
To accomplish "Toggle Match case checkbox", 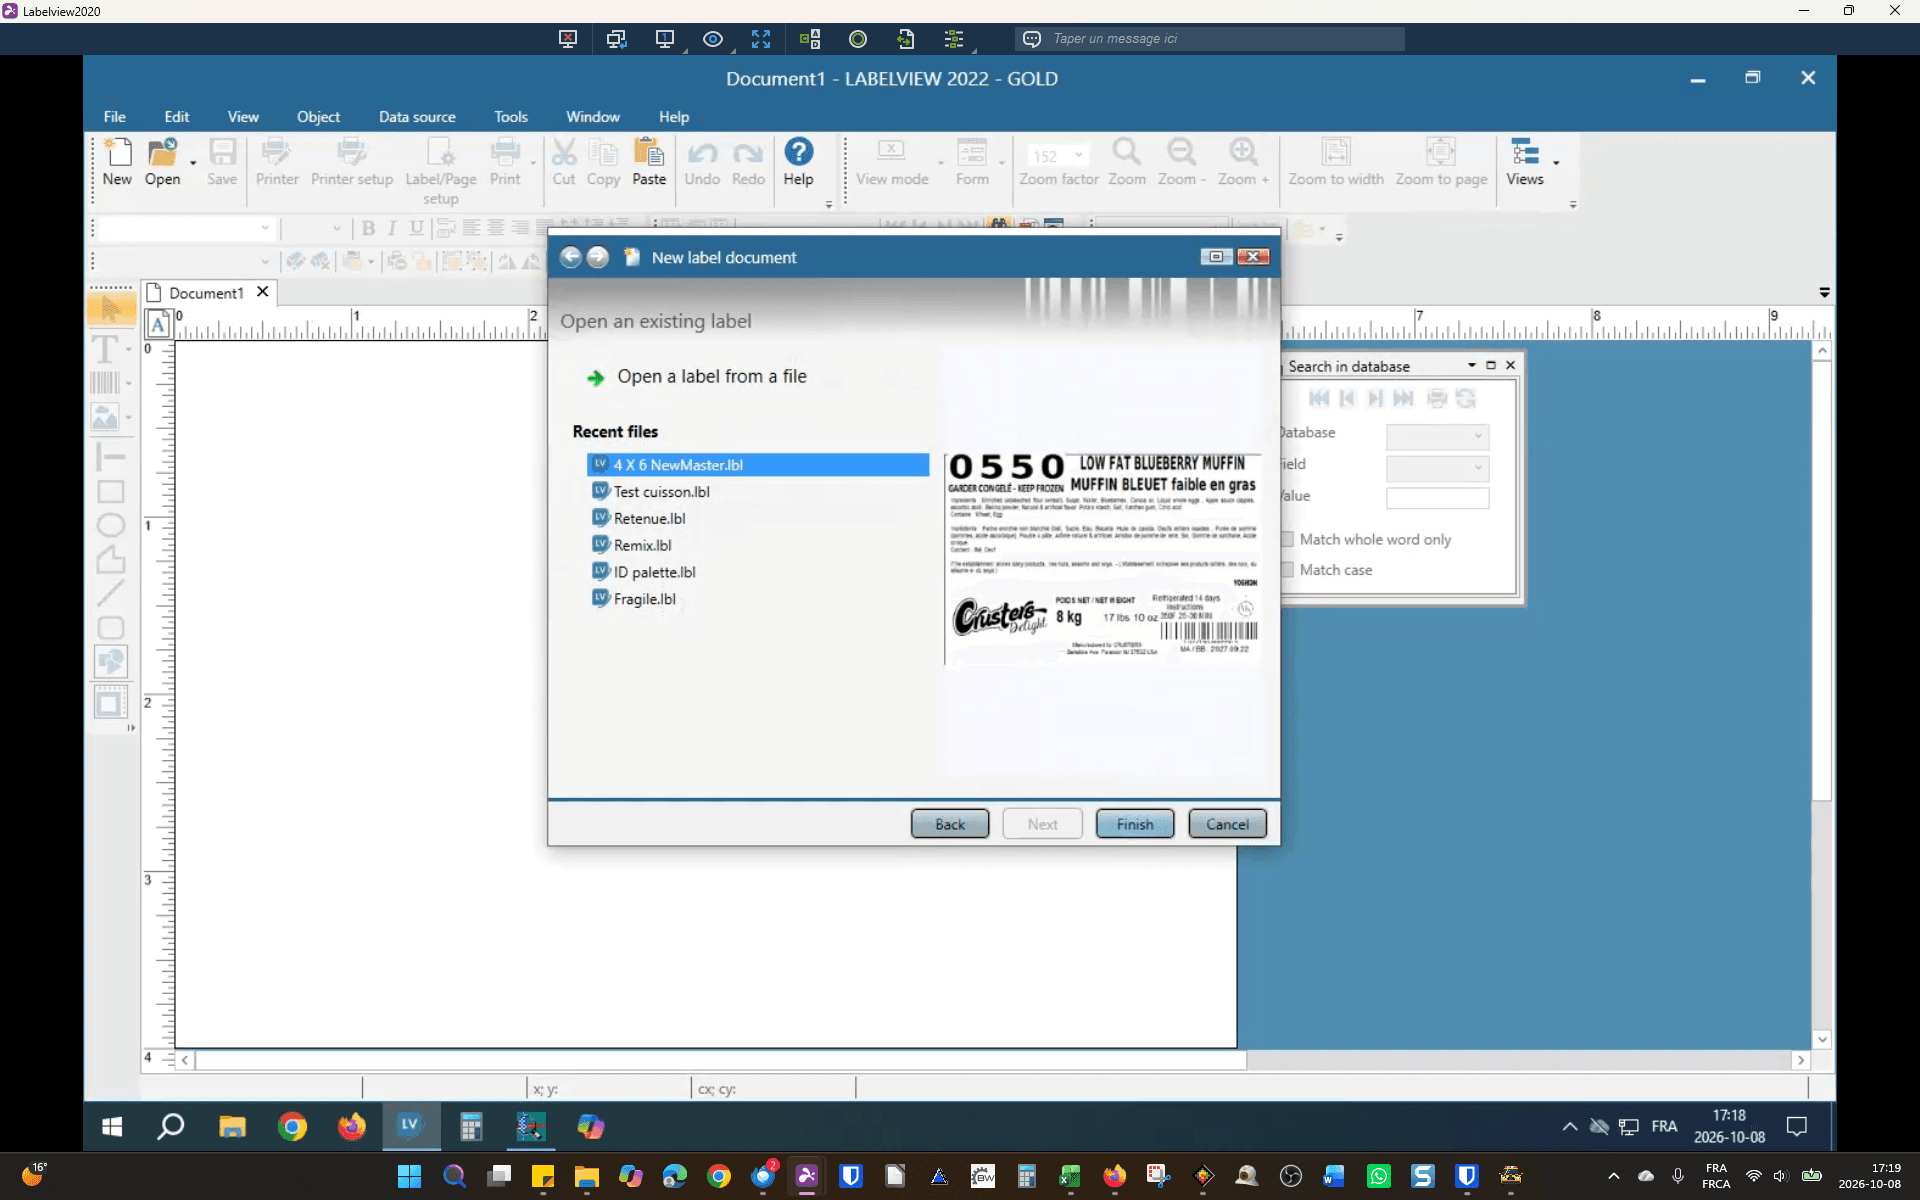I will [x=1287, y=570].
